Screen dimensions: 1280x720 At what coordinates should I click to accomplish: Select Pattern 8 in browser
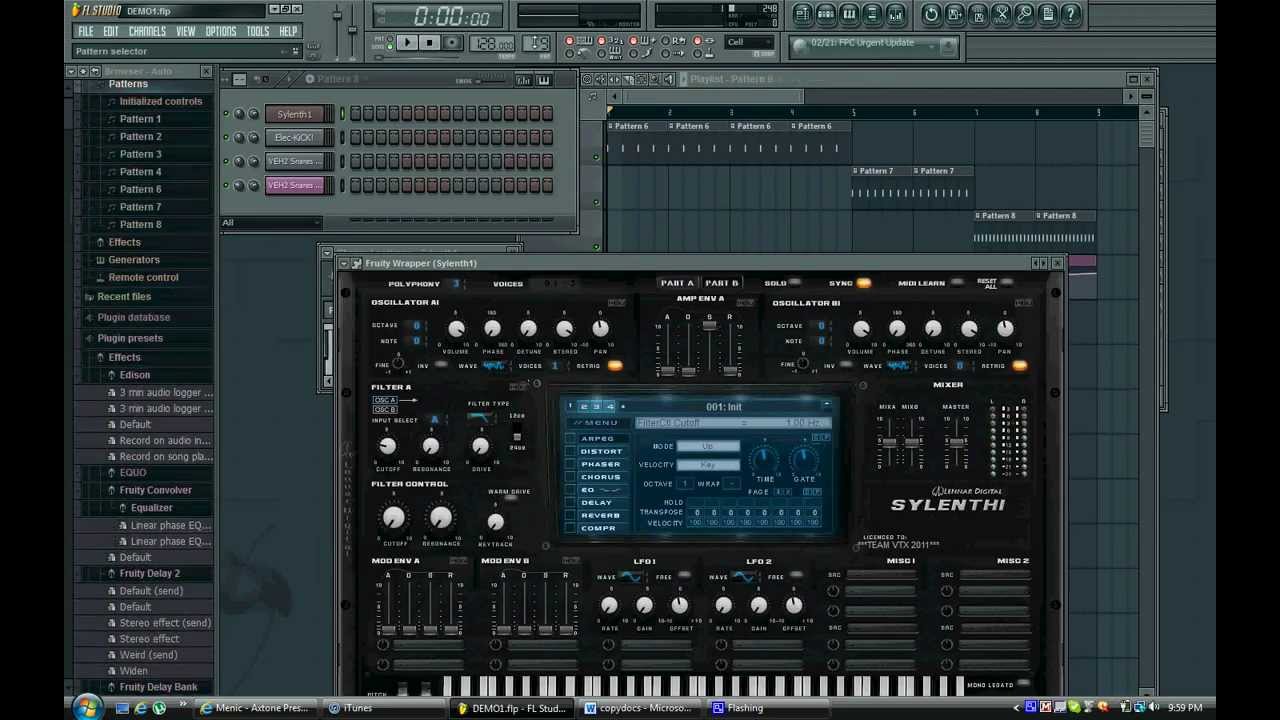click(140, 225)
